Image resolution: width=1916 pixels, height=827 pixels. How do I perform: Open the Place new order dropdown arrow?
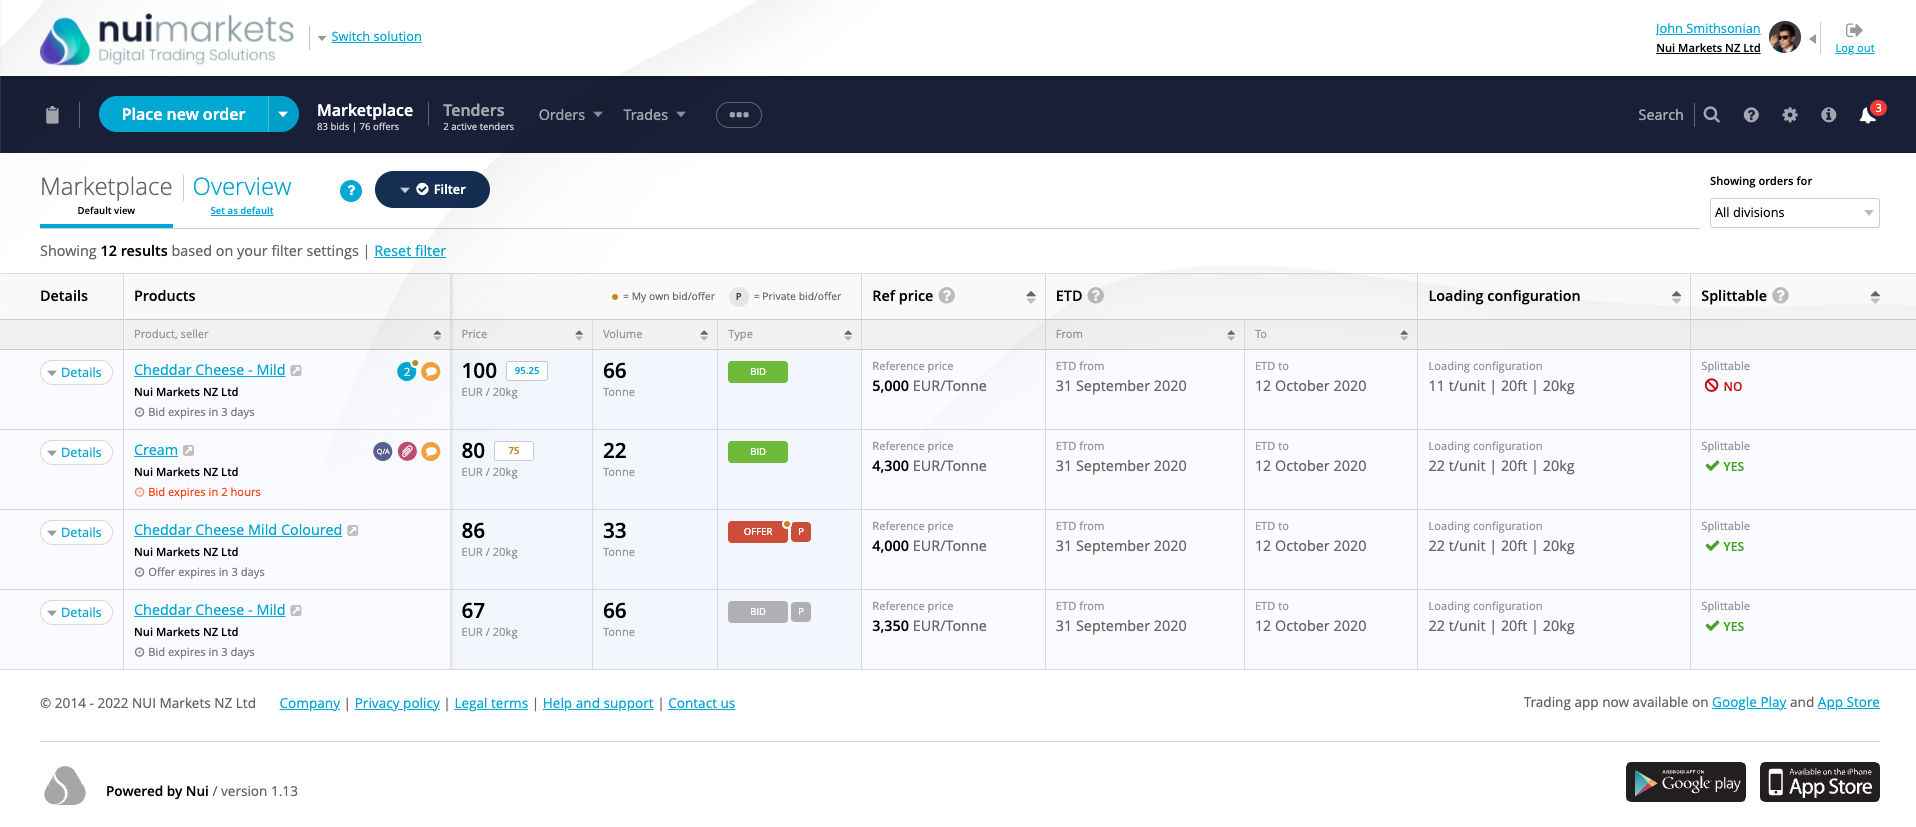(x=283, y=114)
